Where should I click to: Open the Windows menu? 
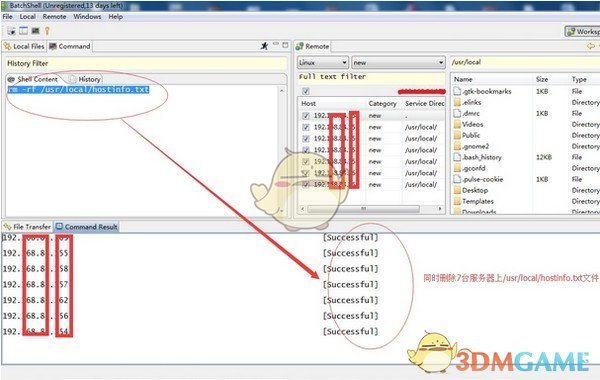[x=87, y=17]
